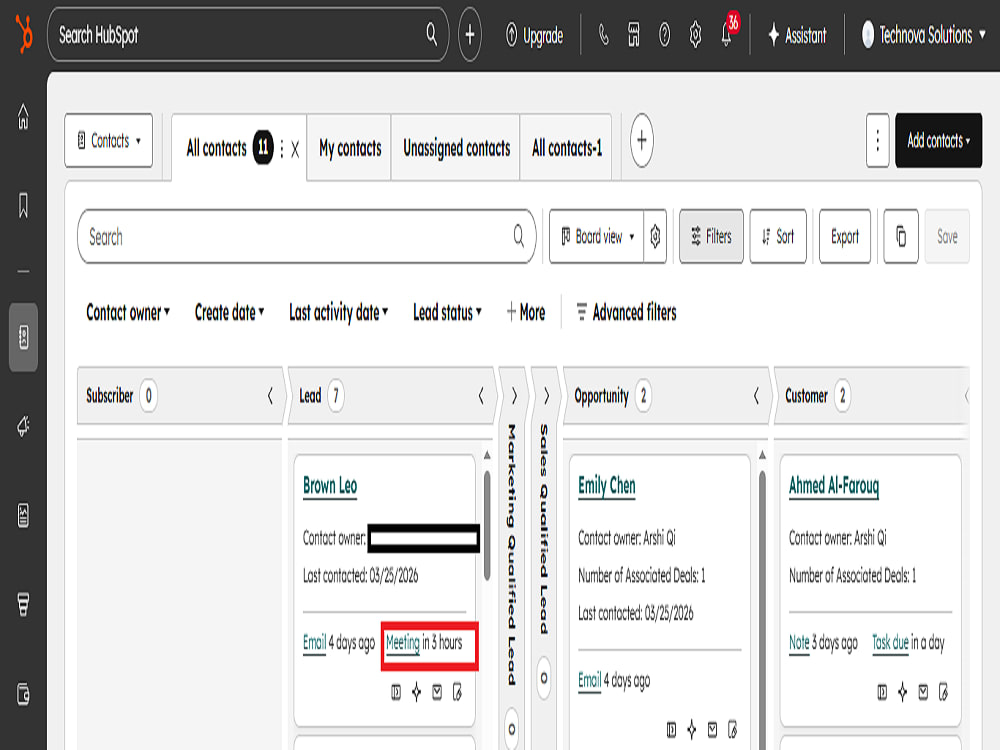
Task: Open the settings gear in top bar
Action: [x=695, y=35]
